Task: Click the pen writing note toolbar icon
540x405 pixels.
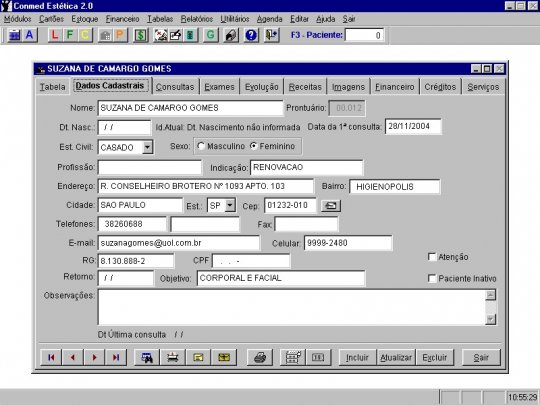Action: pyautogui.click(x=176, y=35)
